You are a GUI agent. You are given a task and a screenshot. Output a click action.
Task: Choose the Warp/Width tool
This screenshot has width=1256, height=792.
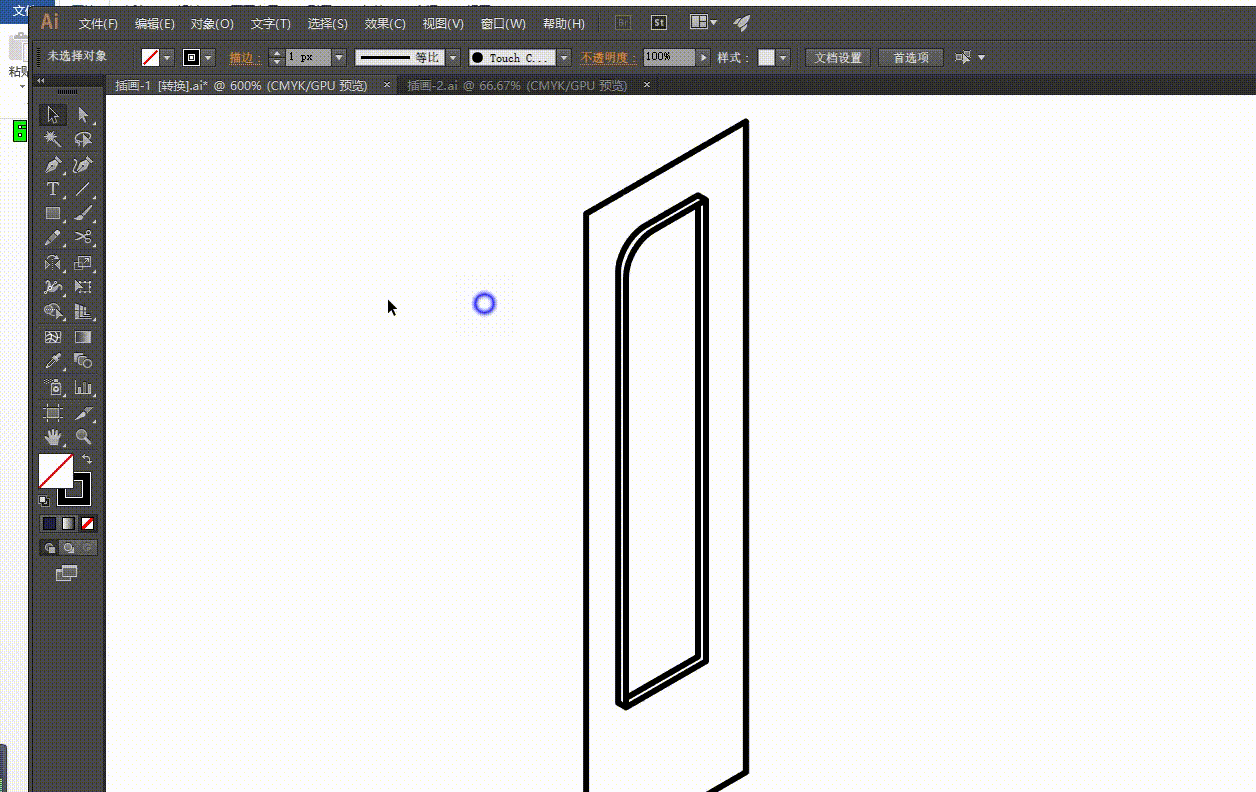coord(53,287)
